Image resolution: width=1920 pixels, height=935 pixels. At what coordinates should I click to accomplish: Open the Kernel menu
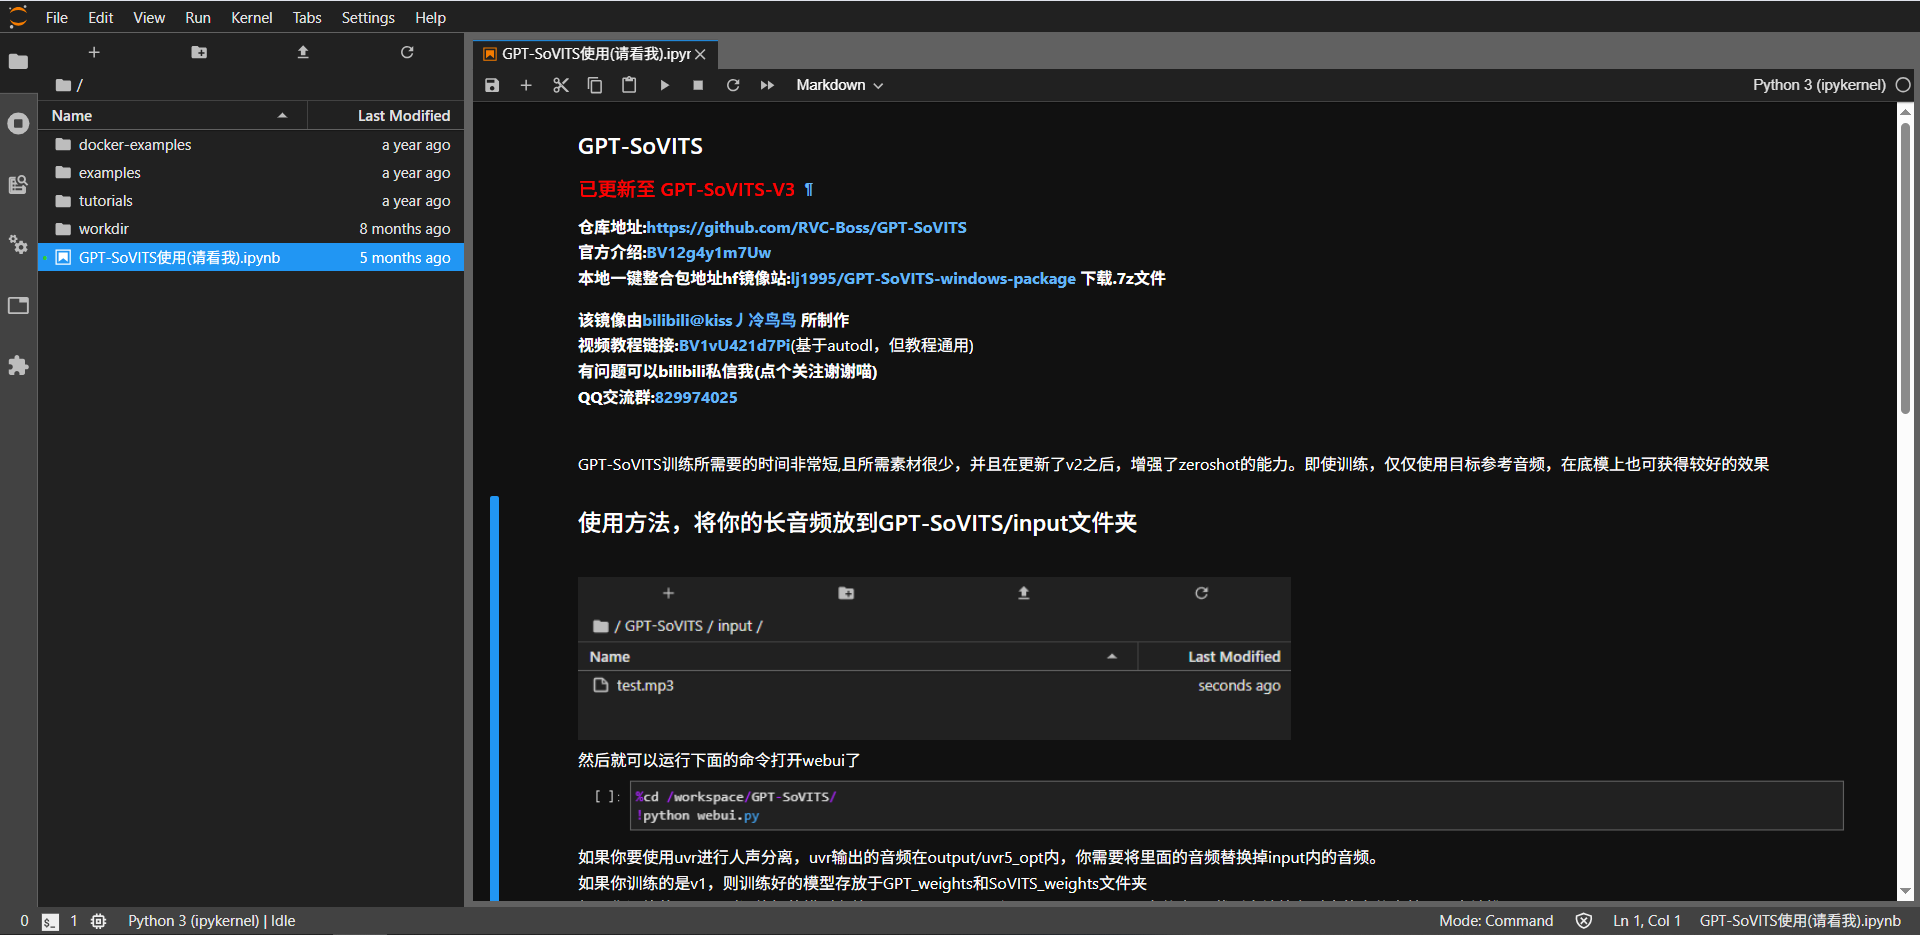pos(251,17)
